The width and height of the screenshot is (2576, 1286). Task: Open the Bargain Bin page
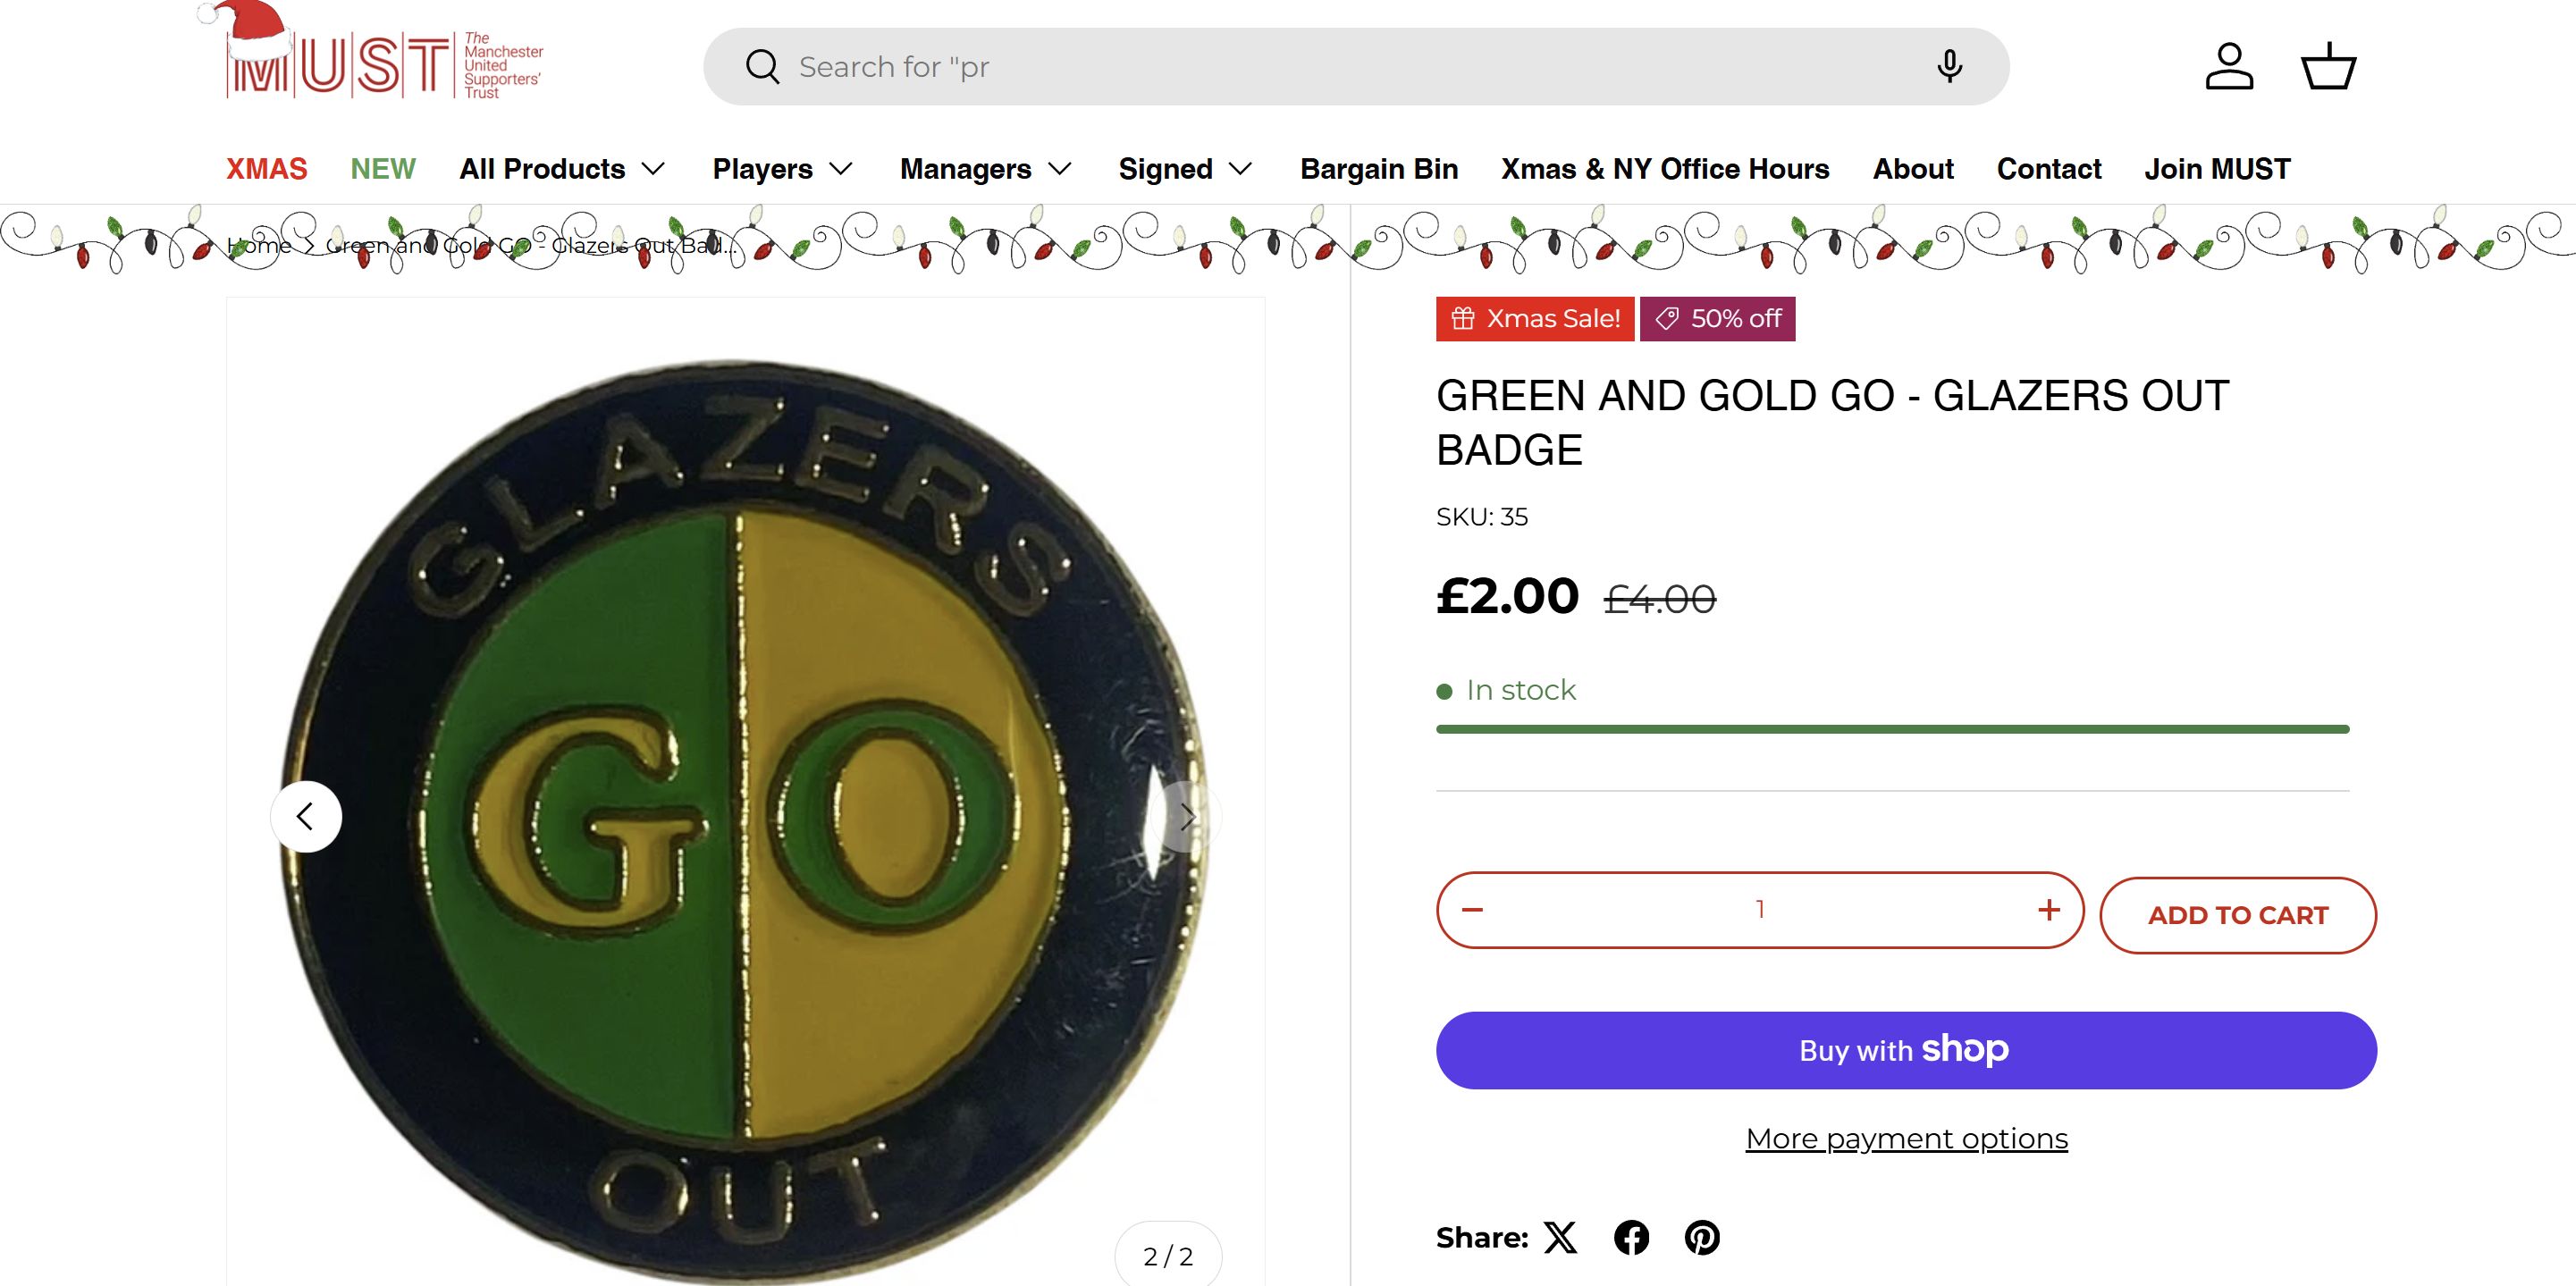pyautogui.click(x=1378, y=169)
